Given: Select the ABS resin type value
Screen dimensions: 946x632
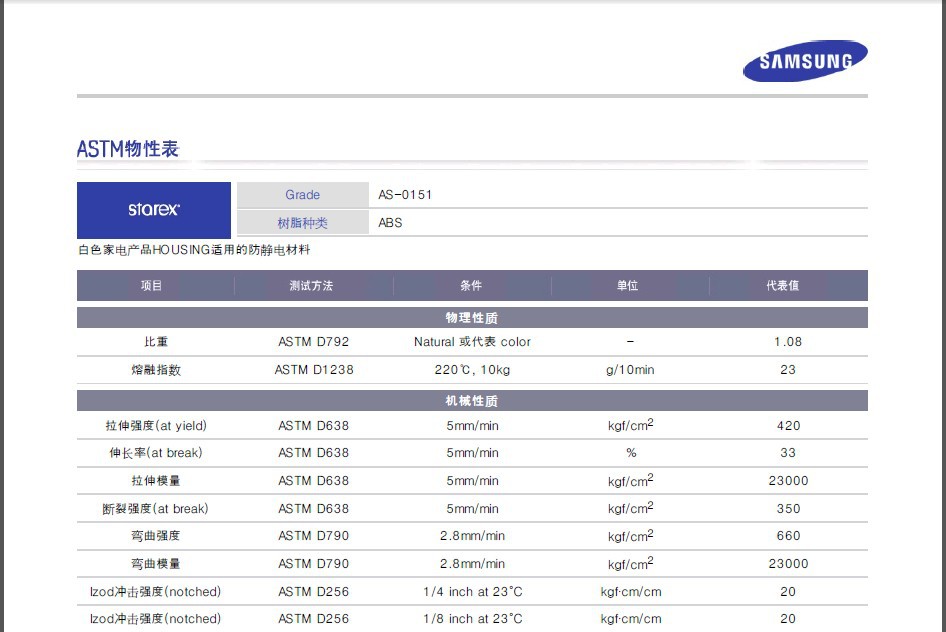Looking at the screenshot, I should coord(390,223).
